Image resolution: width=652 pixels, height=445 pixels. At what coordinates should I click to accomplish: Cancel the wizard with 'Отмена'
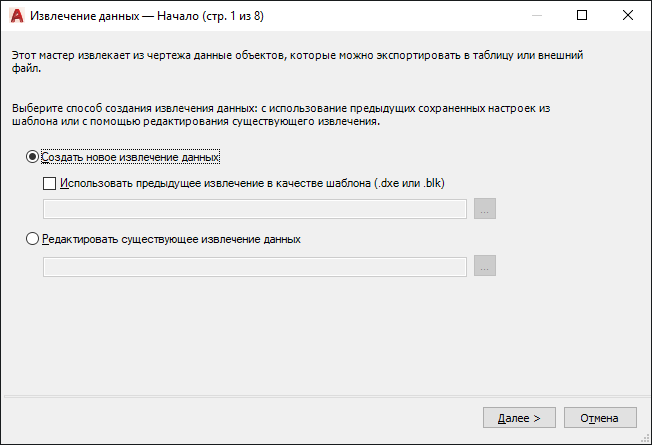600,418
